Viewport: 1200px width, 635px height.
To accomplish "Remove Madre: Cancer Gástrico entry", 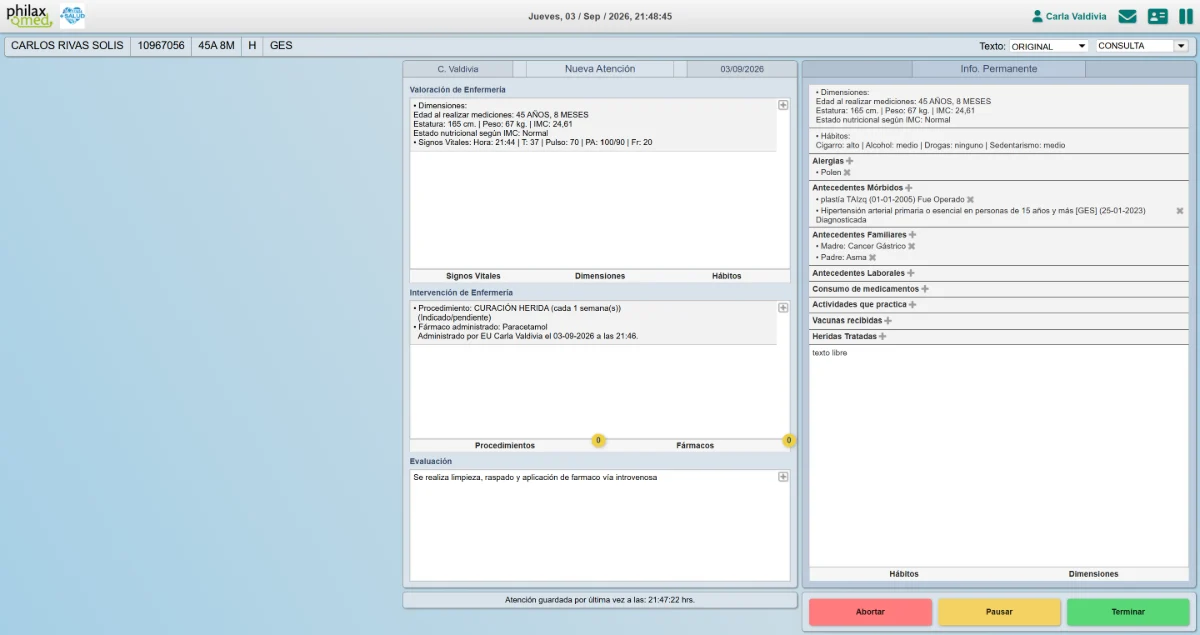I will pos(912,246).
